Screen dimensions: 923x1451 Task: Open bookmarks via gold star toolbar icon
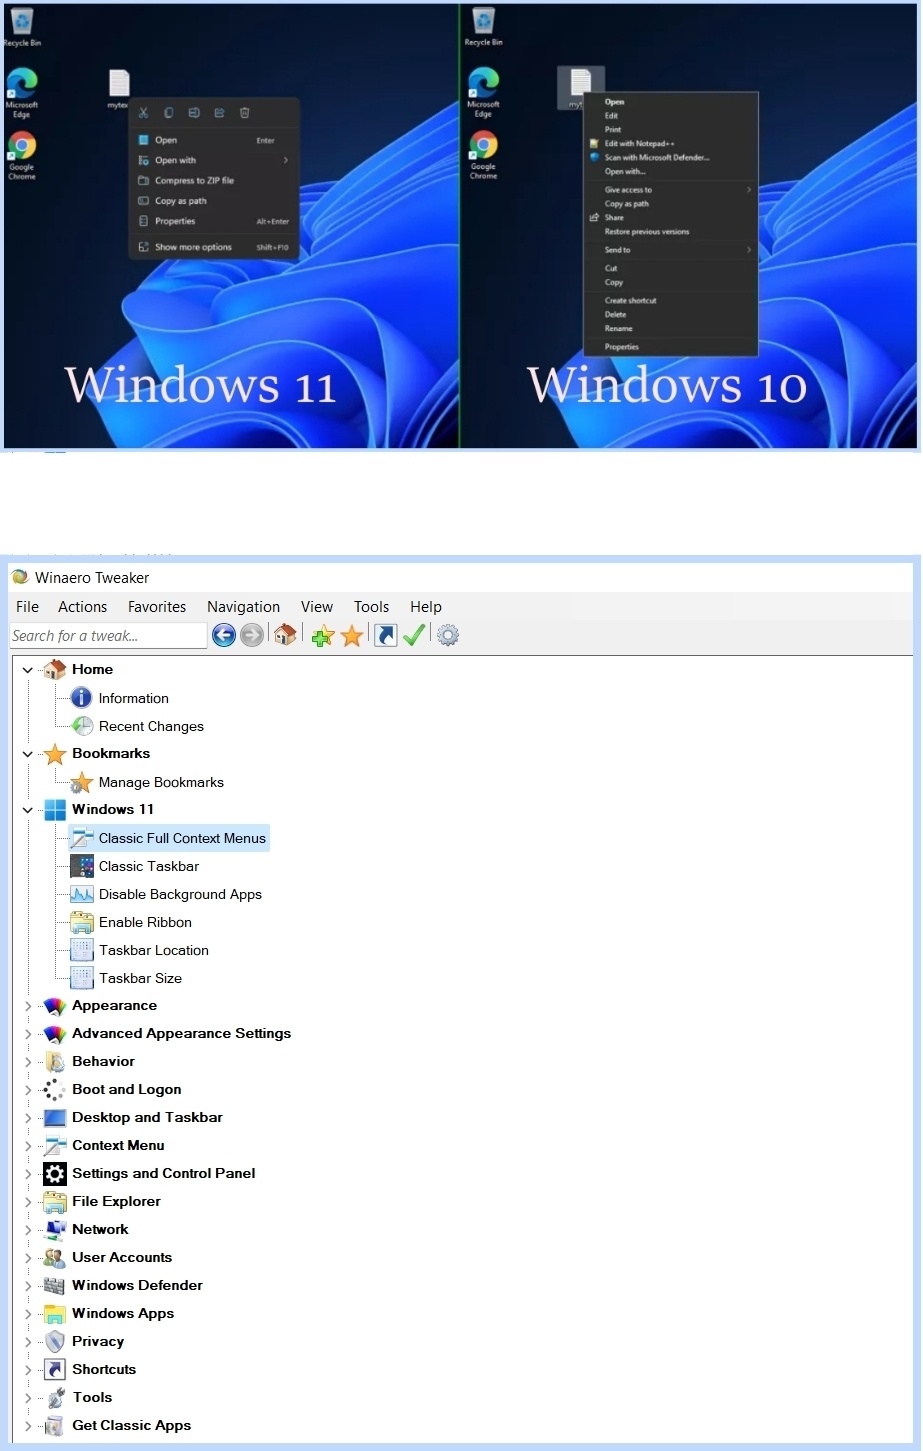[352, 636]
